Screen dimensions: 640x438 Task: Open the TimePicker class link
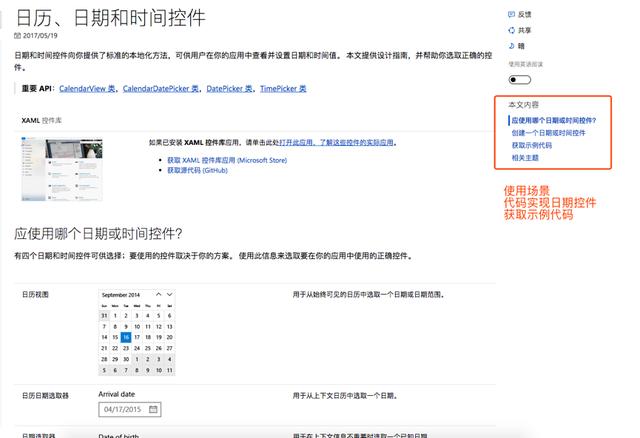coord(283,89)
